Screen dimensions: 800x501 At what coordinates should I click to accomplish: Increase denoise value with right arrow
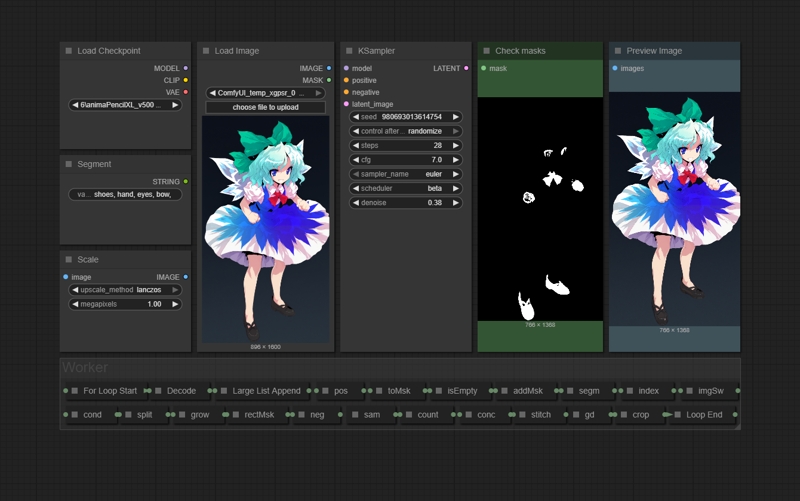pos(456,203)
